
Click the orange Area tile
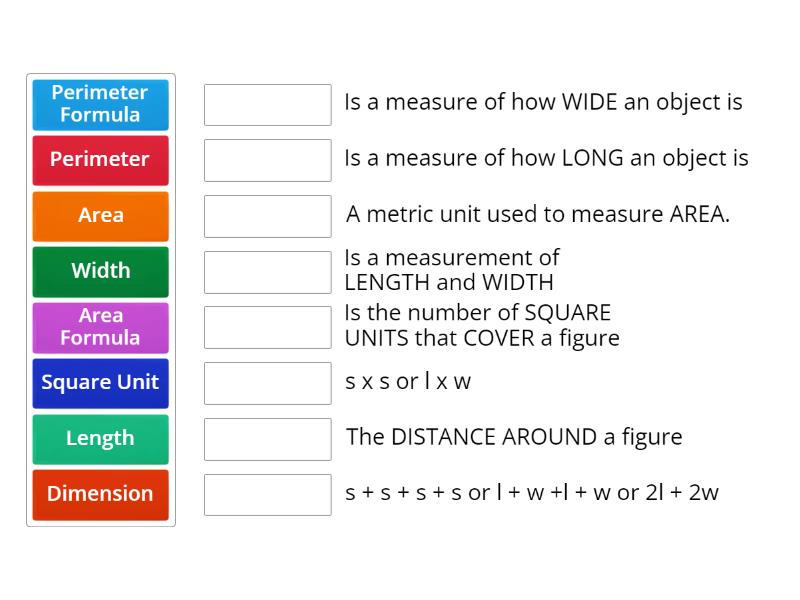coord(100,216)
